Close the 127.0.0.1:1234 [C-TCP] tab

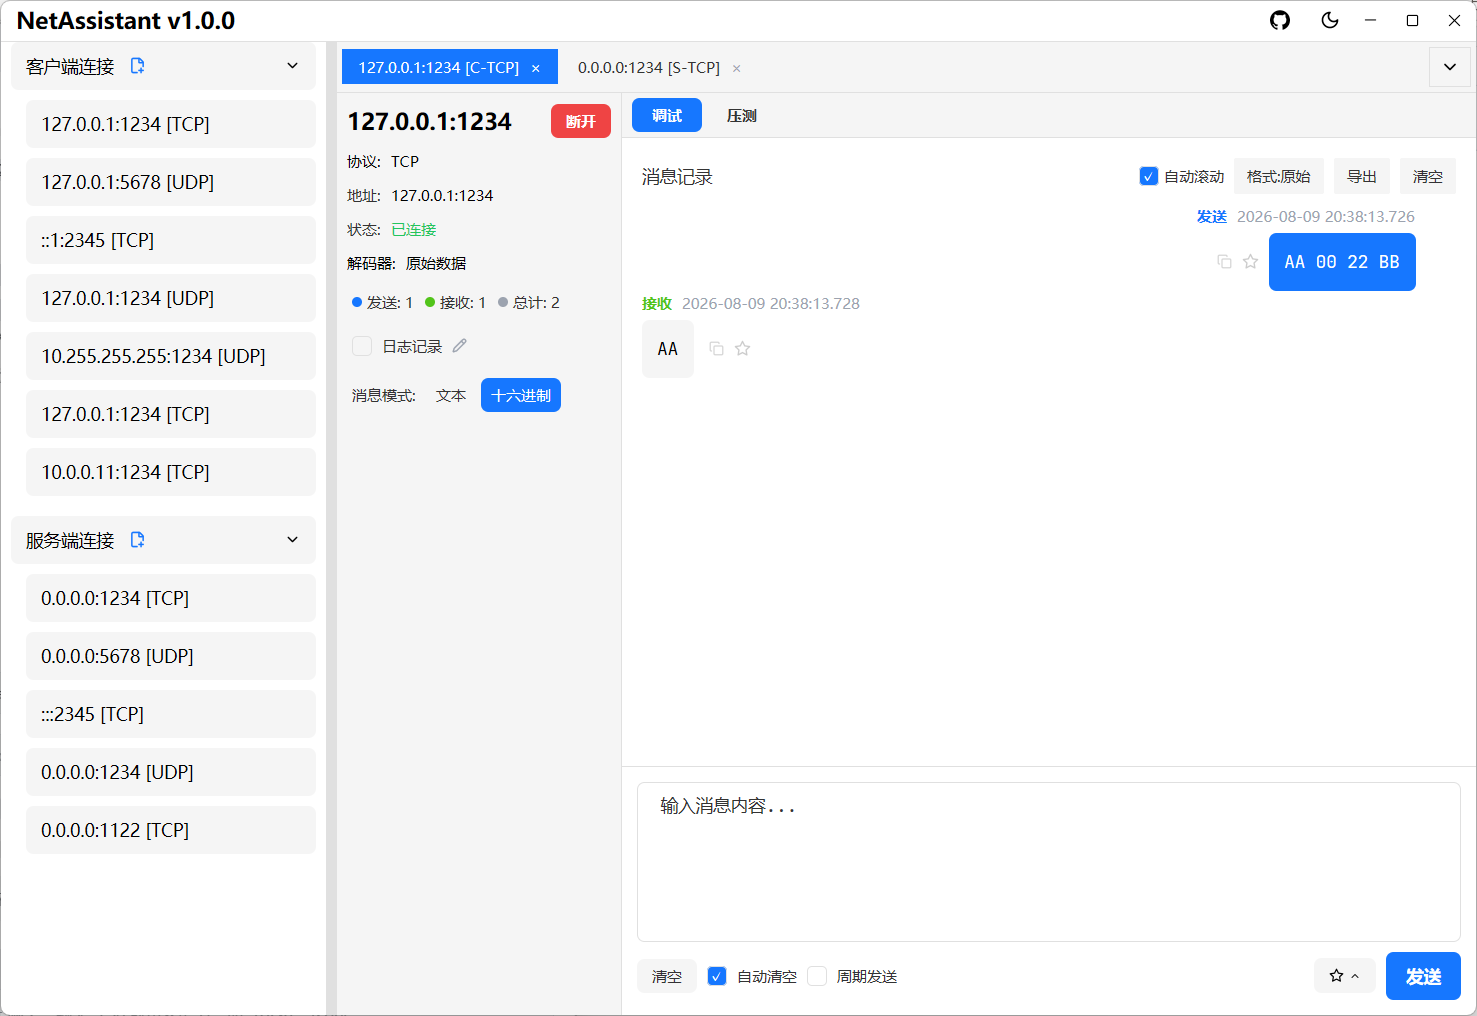536,68
